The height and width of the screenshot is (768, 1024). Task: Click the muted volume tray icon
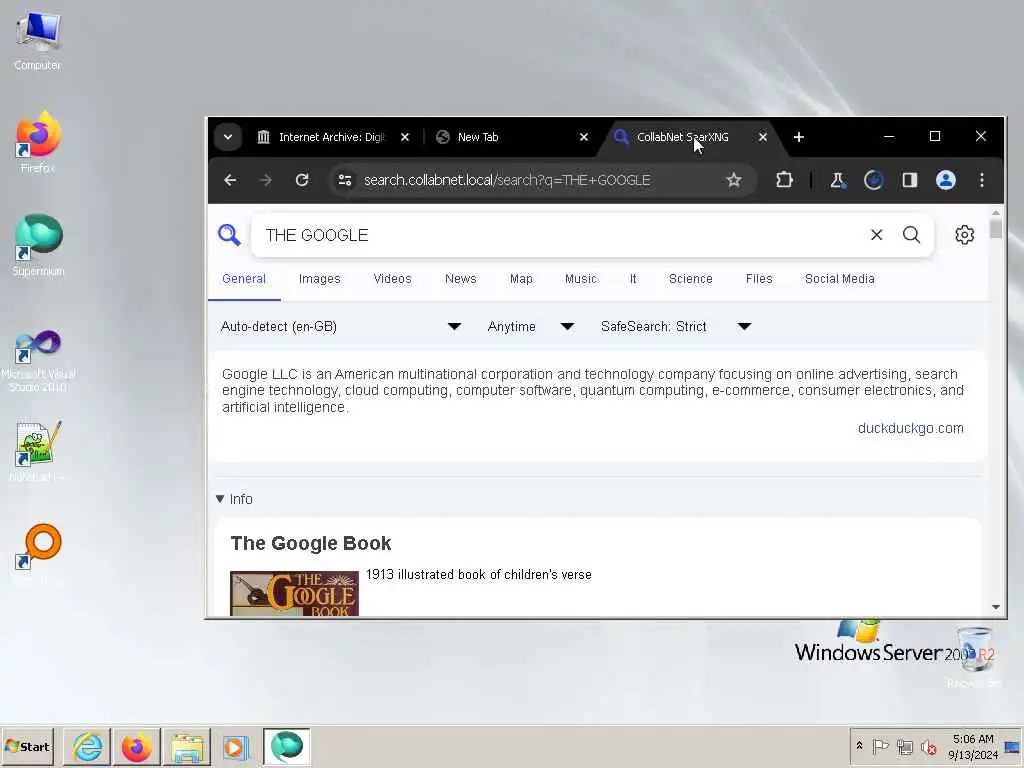(x=928, y=746)
